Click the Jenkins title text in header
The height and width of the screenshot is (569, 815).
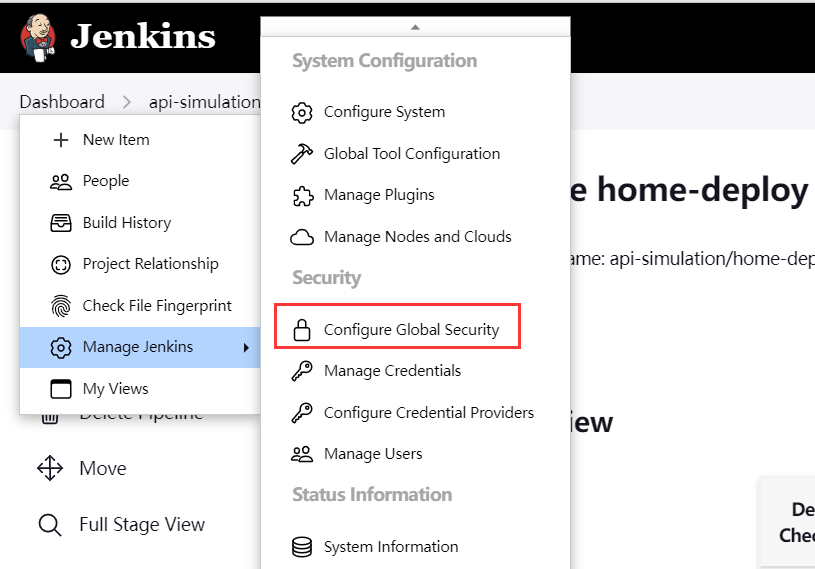[x=143, y=36]
